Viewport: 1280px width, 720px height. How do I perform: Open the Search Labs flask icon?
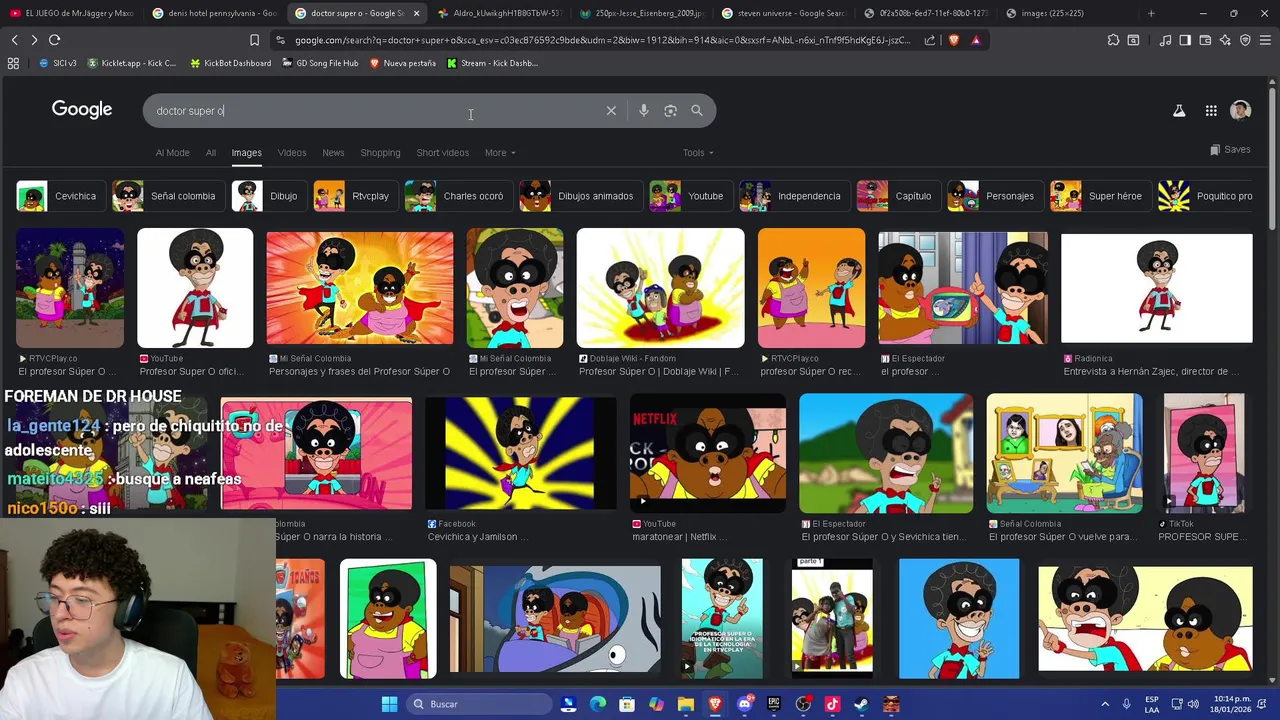[1179, 111]
